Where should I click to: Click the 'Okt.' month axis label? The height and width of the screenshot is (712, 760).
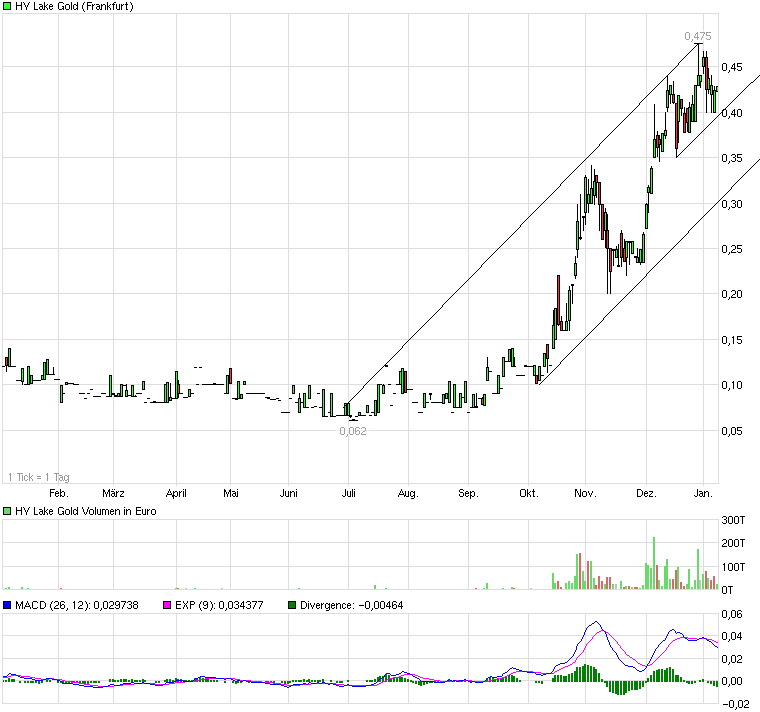point(529,493)
